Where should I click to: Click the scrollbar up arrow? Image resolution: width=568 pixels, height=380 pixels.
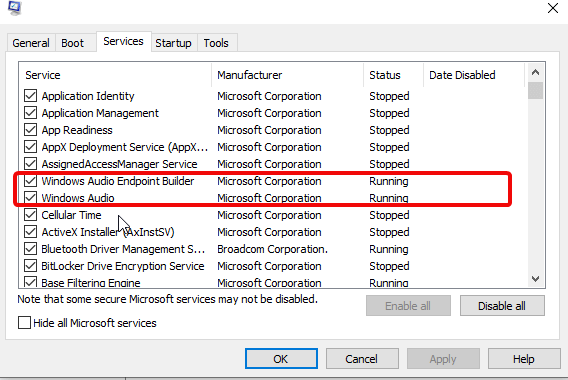point(535,72)
